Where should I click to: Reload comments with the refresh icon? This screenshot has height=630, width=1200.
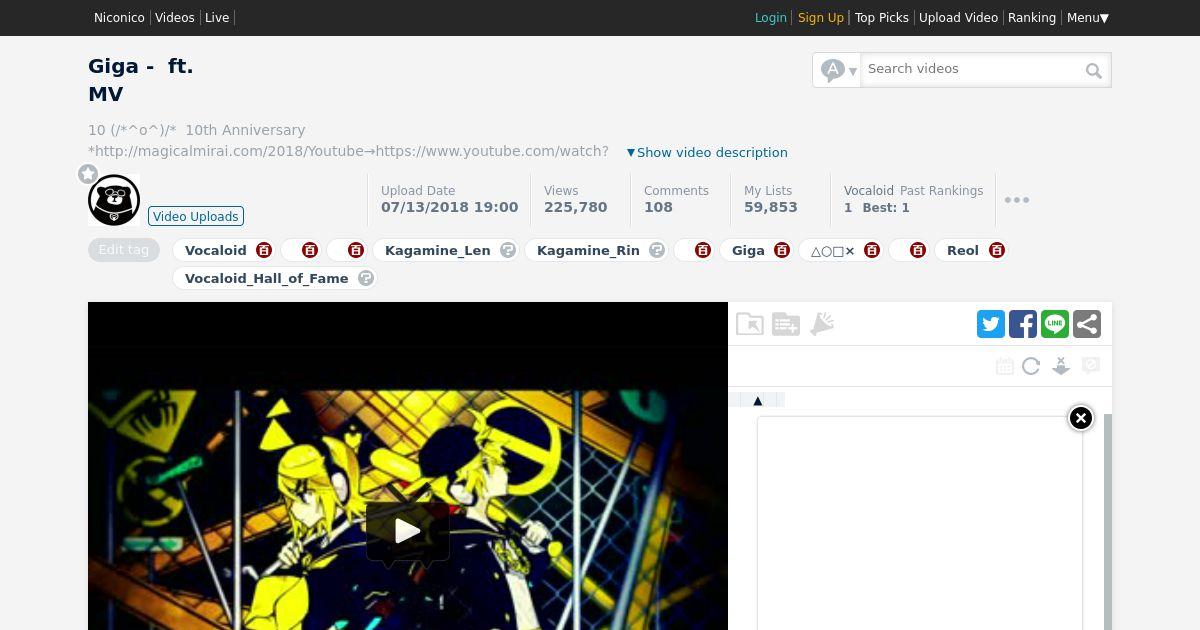coord(1031,367)
